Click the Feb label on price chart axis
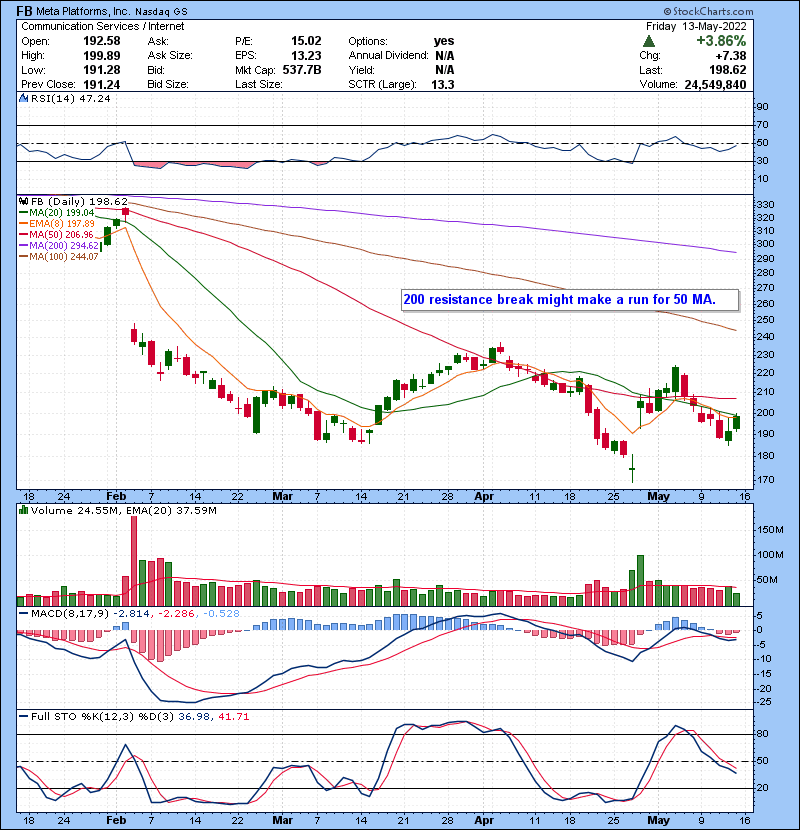 (x=116, y=497)
